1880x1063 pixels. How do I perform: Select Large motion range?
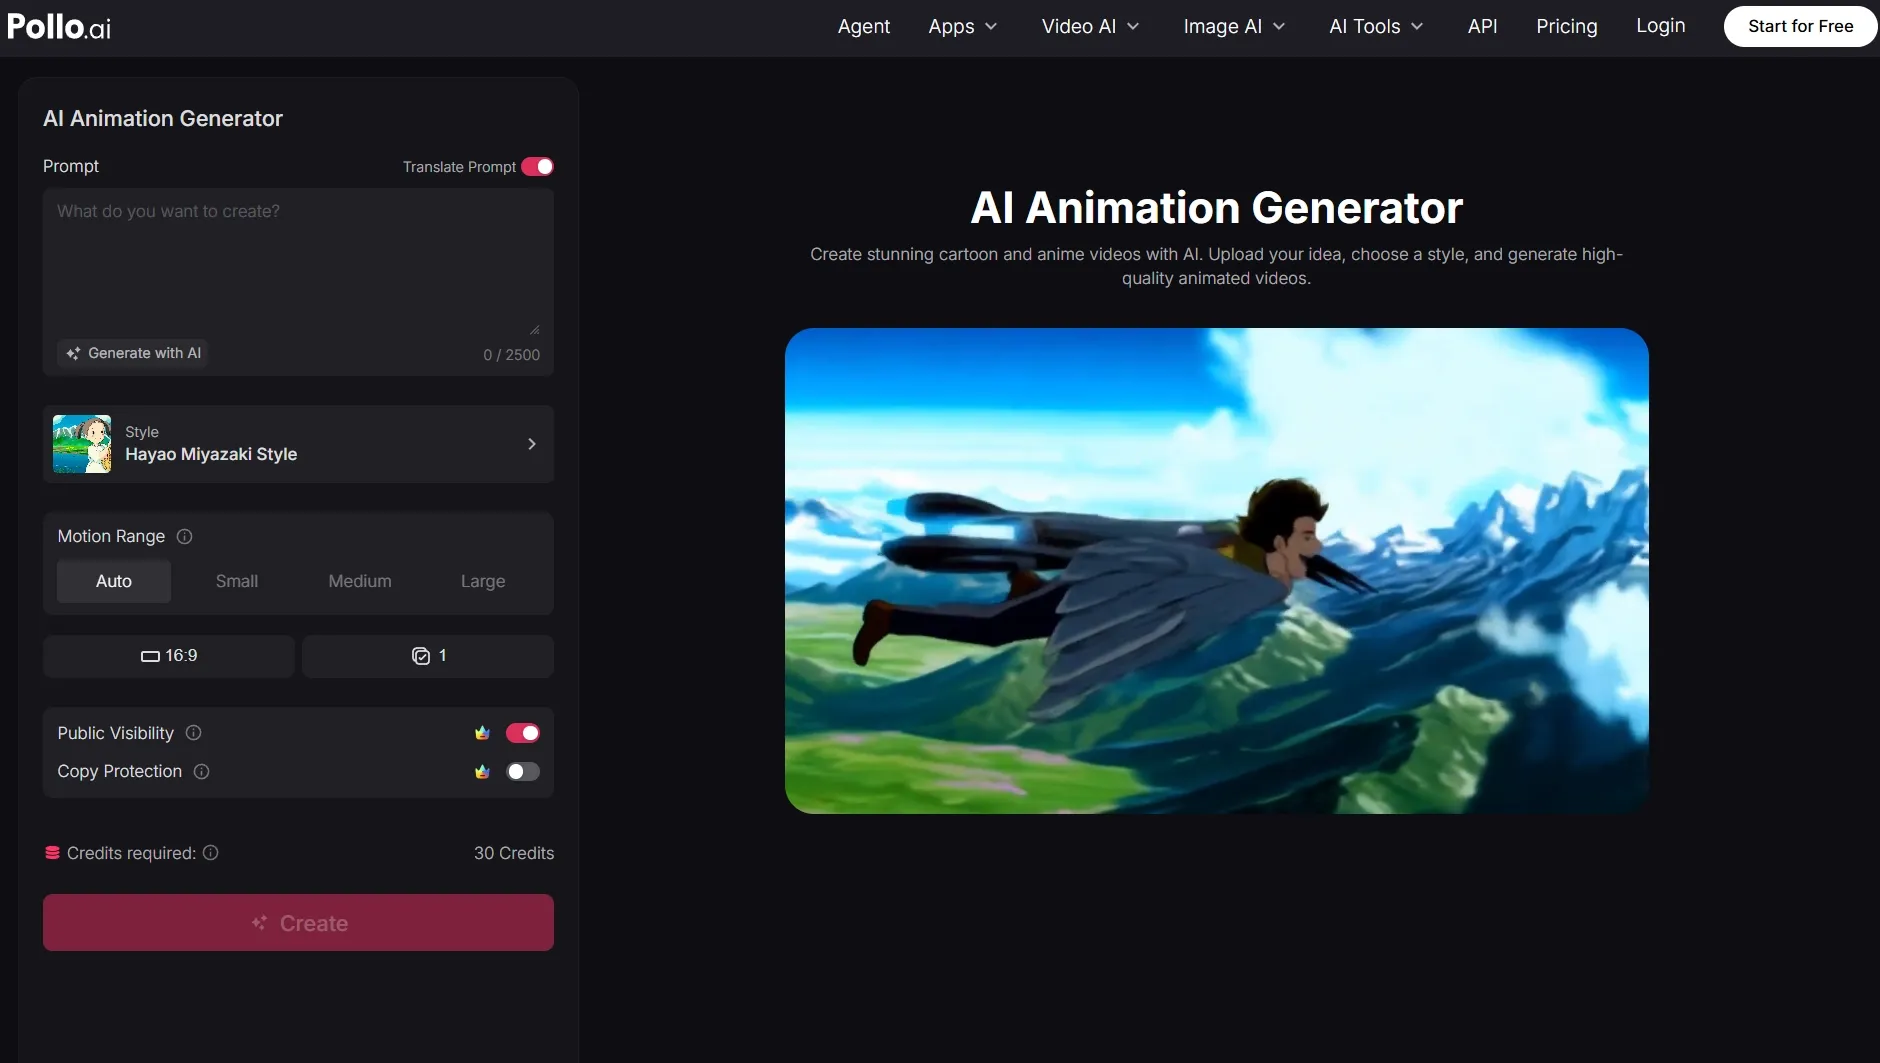coord(483,581)
